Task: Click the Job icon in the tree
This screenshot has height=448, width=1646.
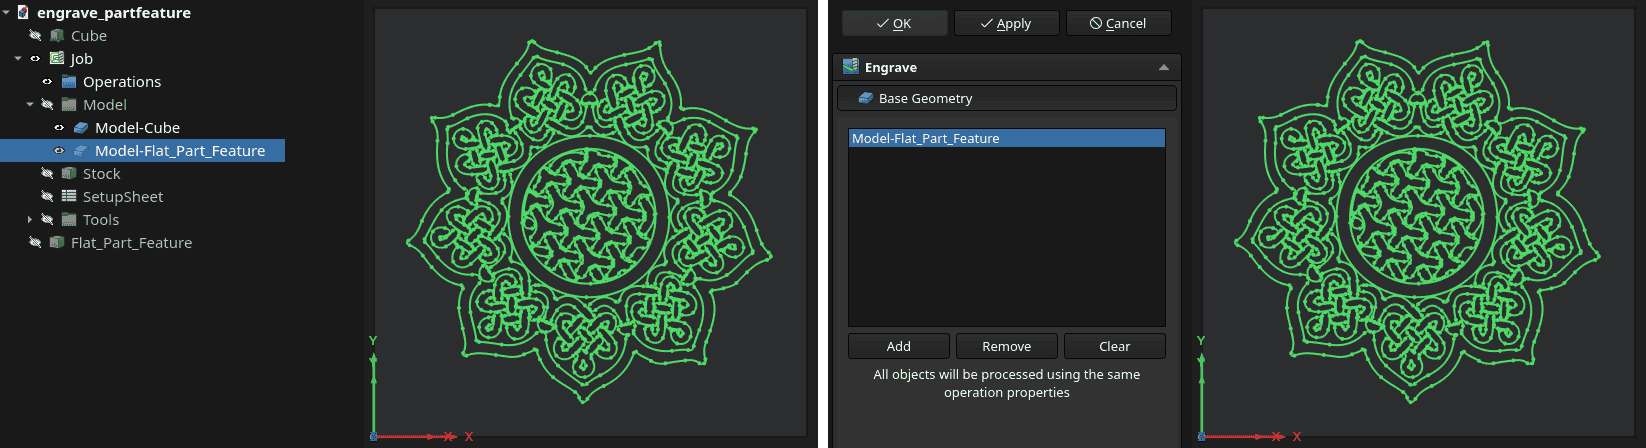Action: [57, 59]
